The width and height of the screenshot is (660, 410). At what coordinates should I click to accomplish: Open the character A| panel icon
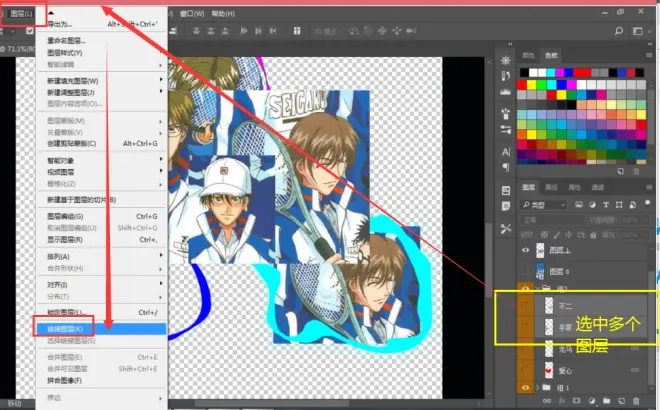click(x=506, y=152)
